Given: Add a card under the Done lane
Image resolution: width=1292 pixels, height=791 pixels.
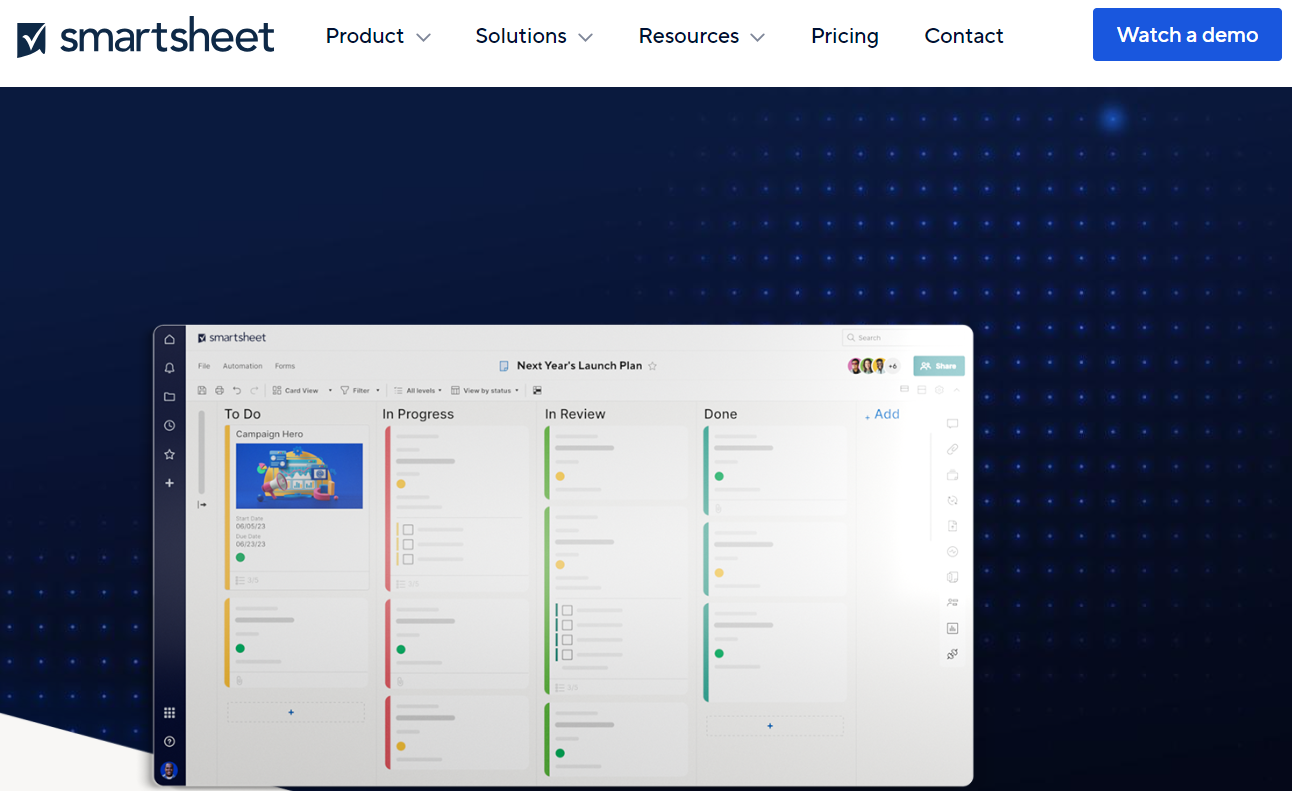Looking at the screenshot, I should (x=775, y=726).
